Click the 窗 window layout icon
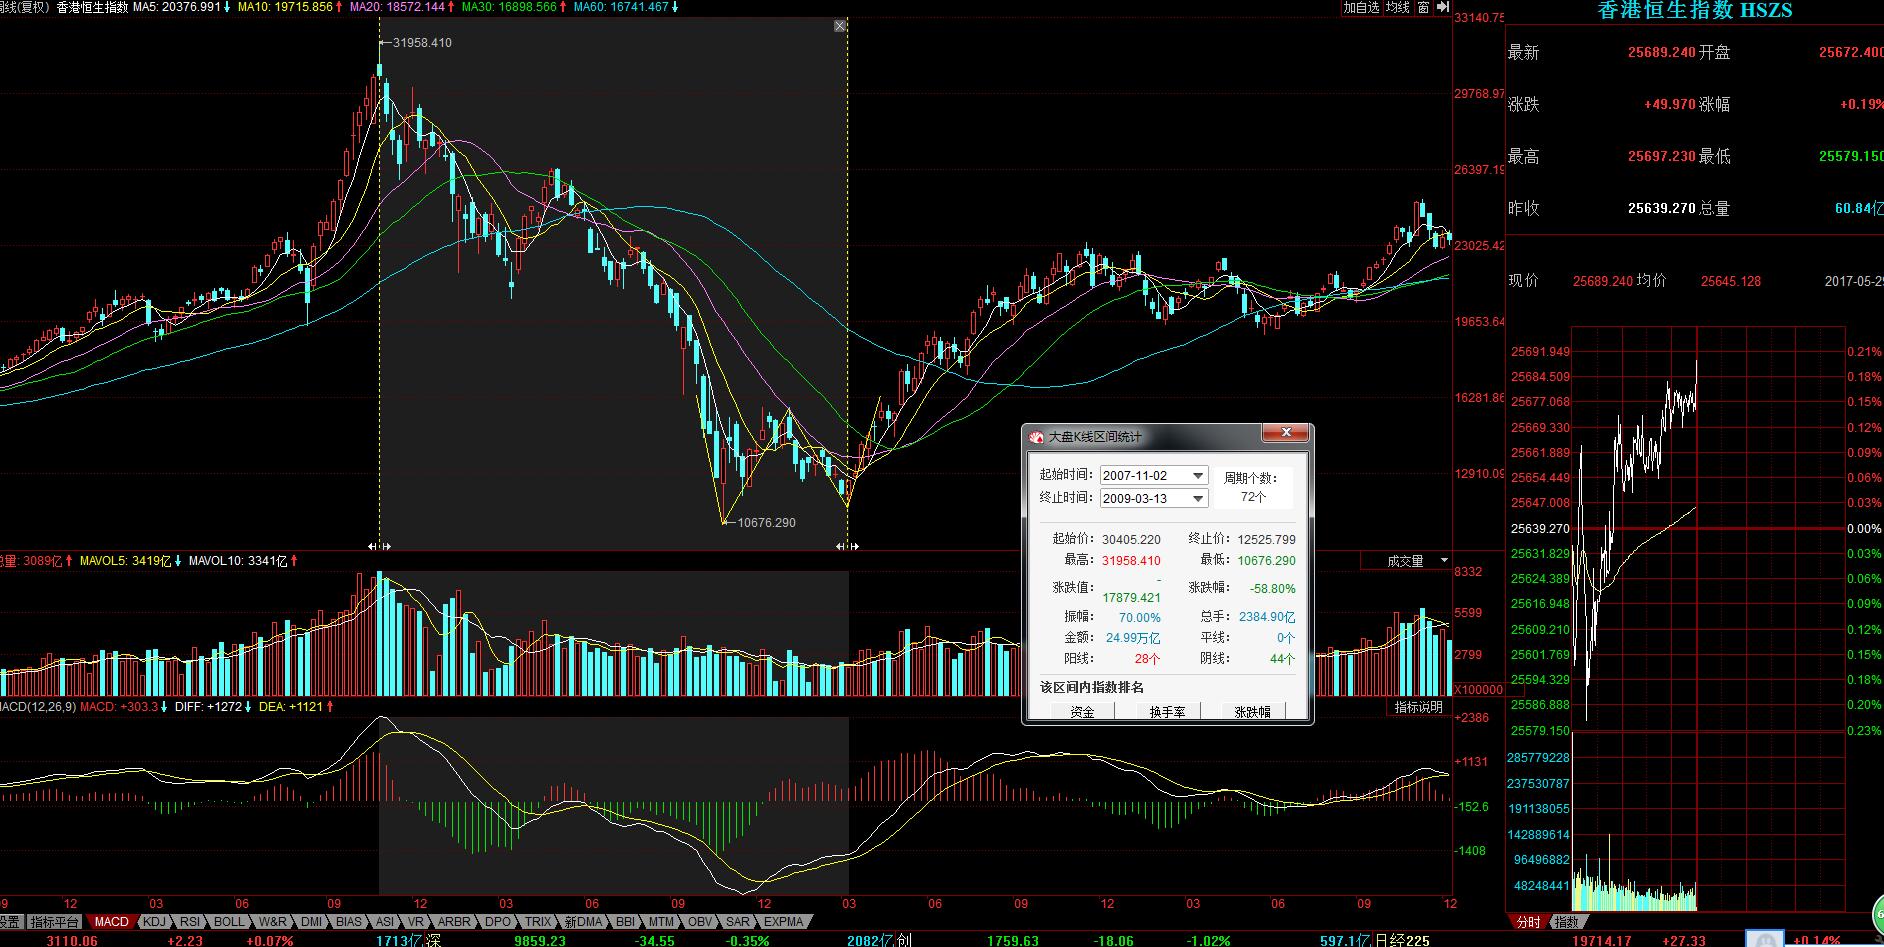1884x947 pixels. (1423, 7)
